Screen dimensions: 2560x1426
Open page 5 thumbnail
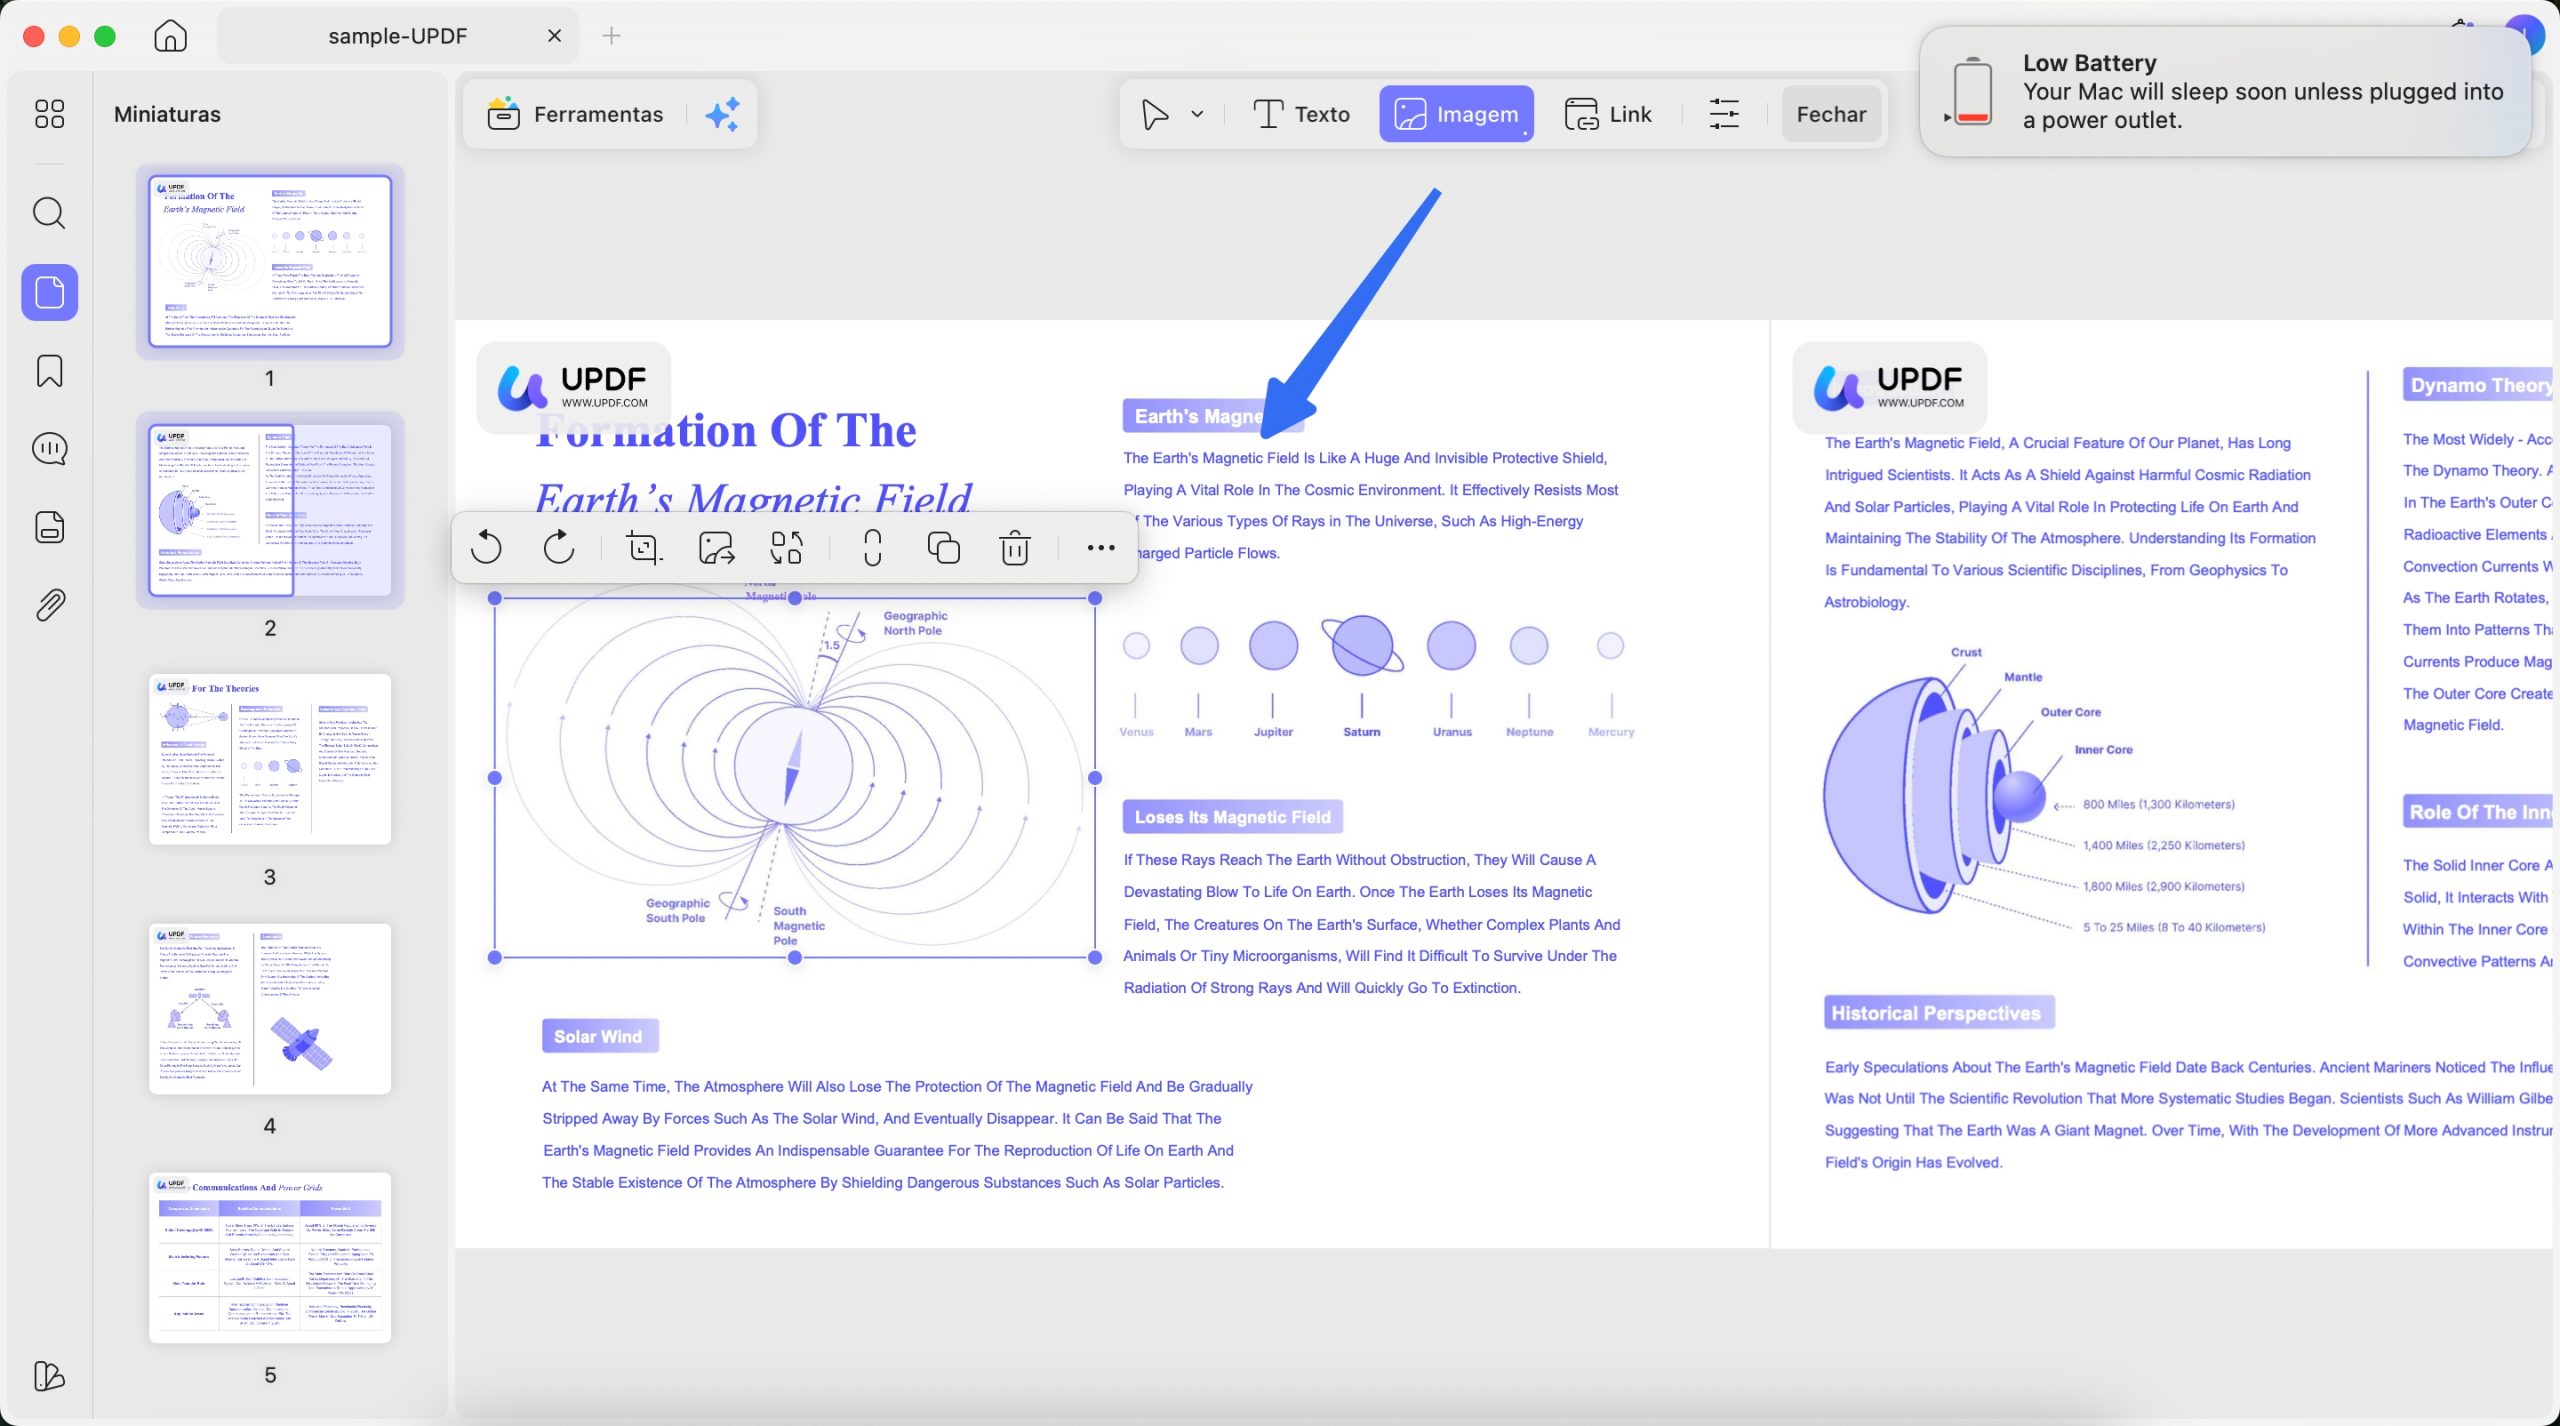pos(270,1257)
